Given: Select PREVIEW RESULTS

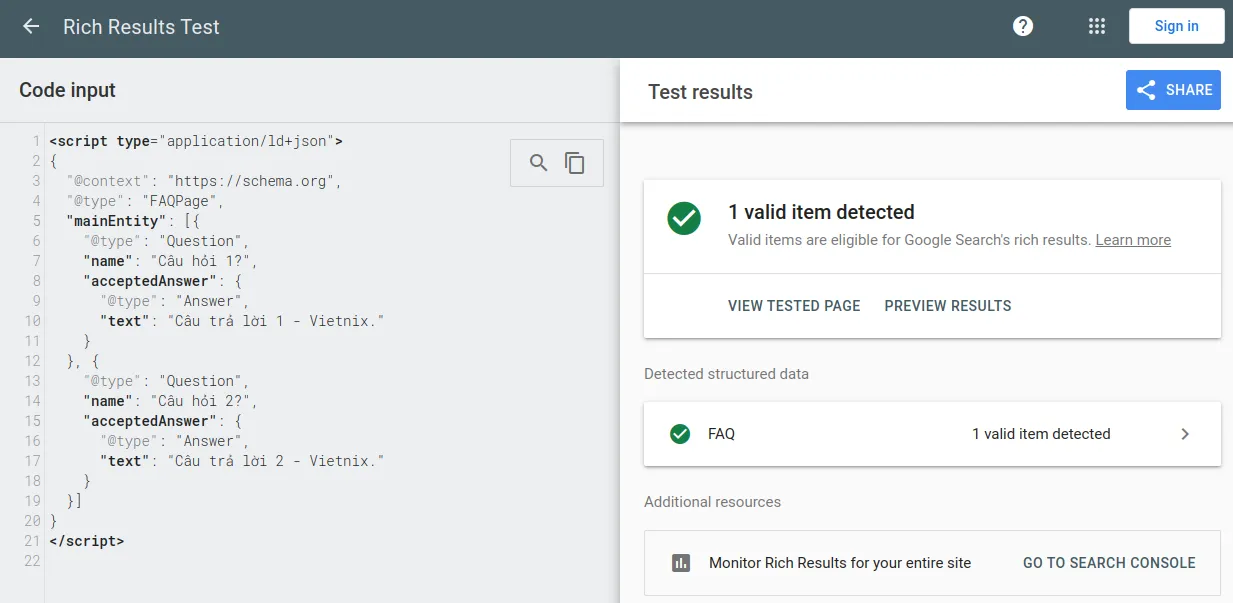Looking at the screenshot, I should (948, 306).
